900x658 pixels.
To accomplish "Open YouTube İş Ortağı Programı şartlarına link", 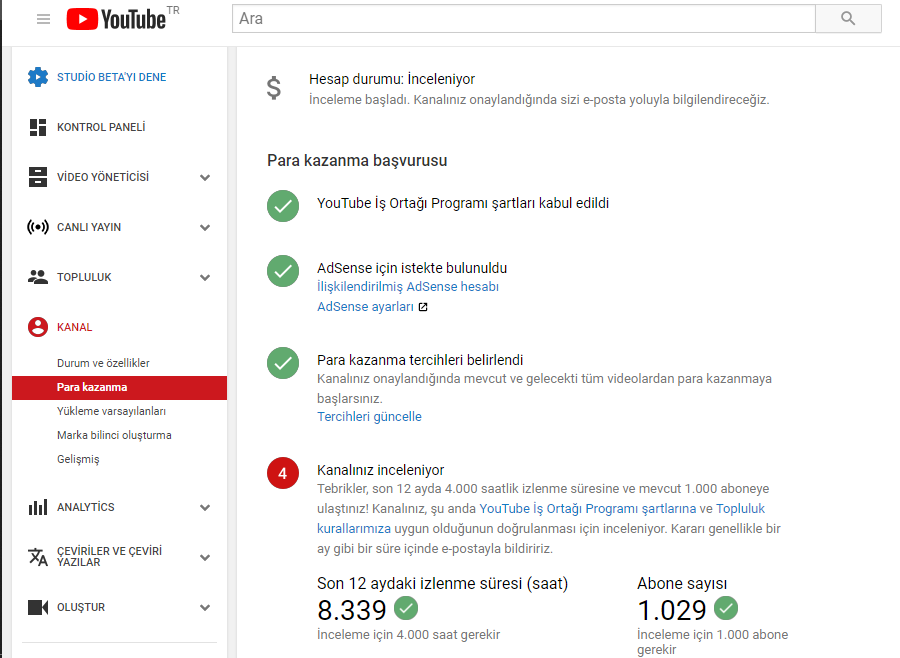I will click(588, 508).
